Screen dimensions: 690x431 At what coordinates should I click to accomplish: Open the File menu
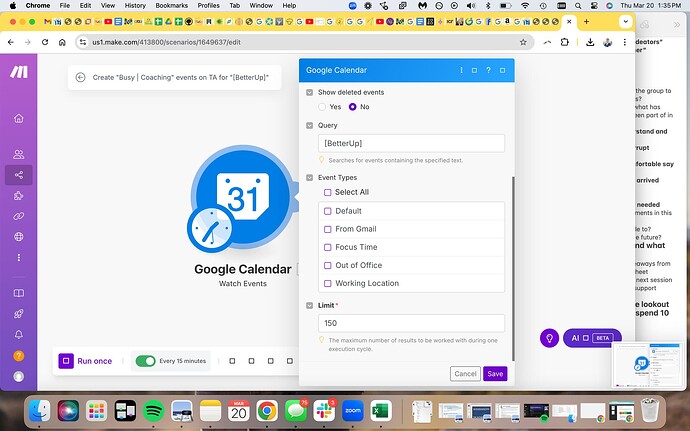[65, 6]
